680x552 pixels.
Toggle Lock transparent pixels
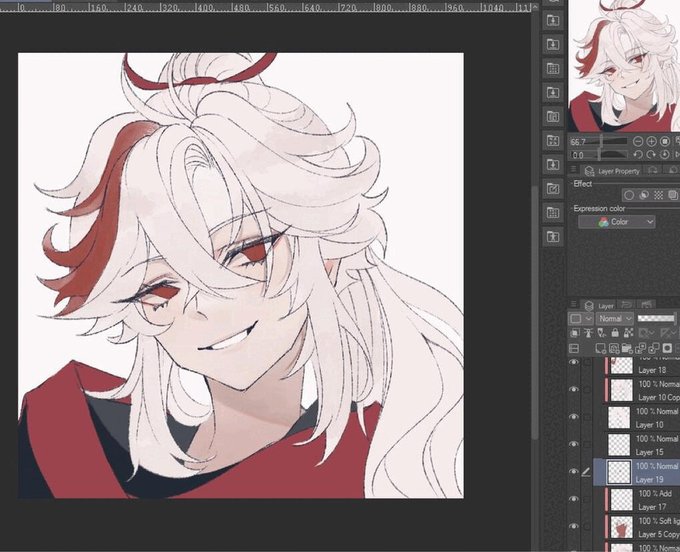[628, 333]
